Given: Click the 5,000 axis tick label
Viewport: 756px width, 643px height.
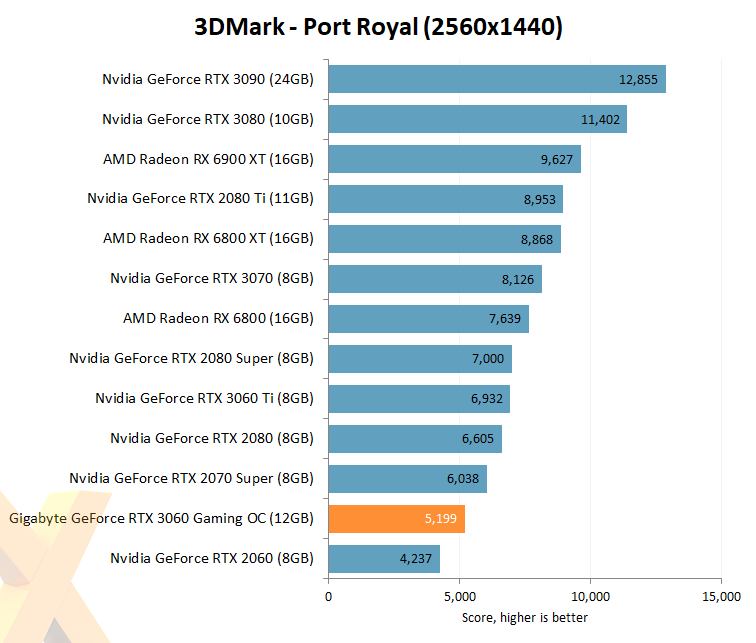Looking at the screenshot, I should click(x=460, y=597).
